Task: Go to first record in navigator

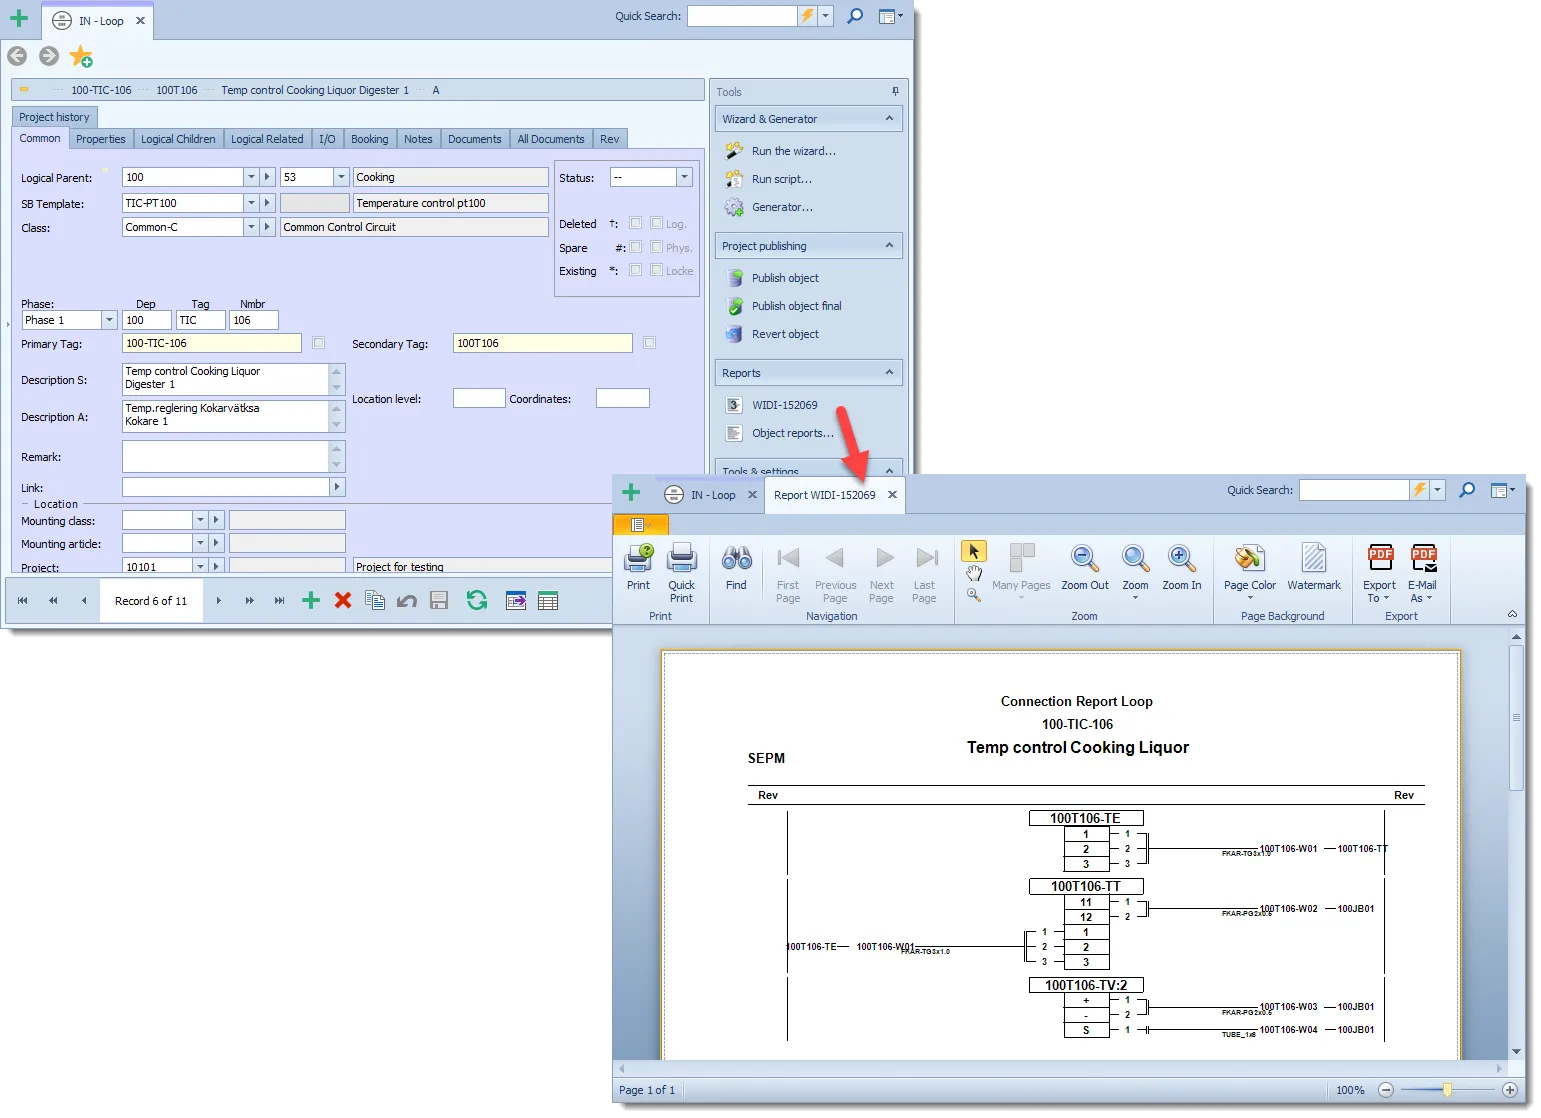Action: pos(22,600)
